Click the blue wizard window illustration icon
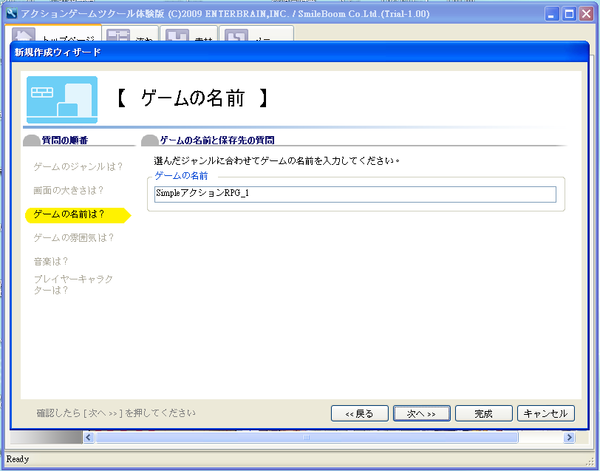This screenshot has width=600, height=471. 62,99
